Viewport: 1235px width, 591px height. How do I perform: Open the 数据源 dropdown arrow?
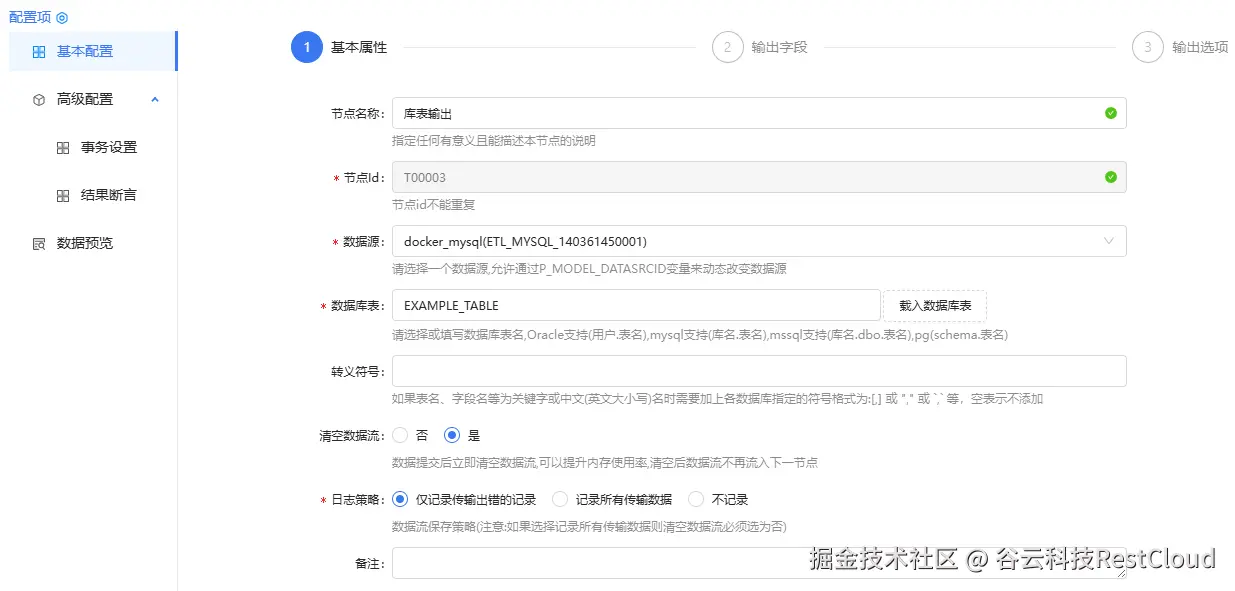pos(1109,241)
